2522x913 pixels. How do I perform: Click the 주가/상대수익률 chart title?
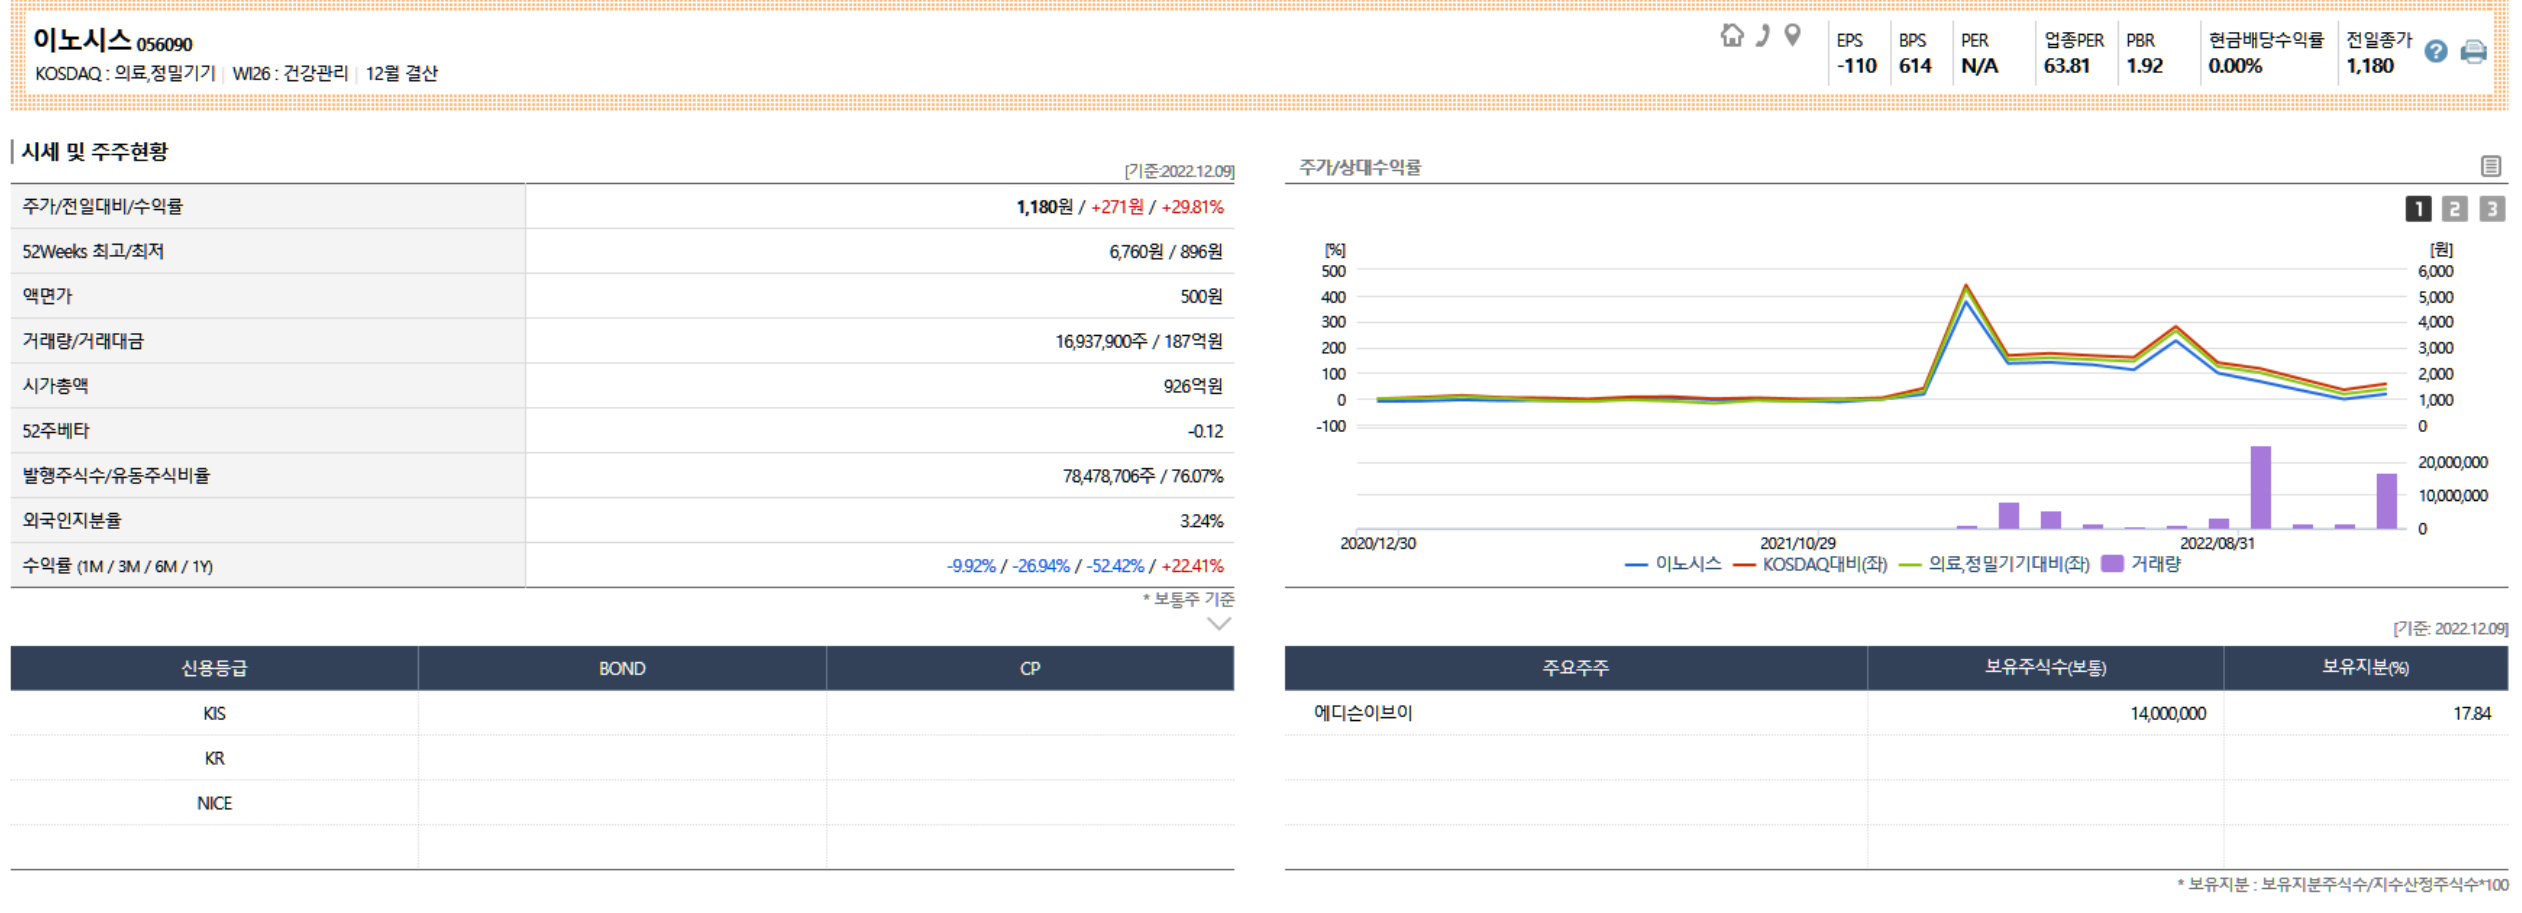tap(1360, 167)
